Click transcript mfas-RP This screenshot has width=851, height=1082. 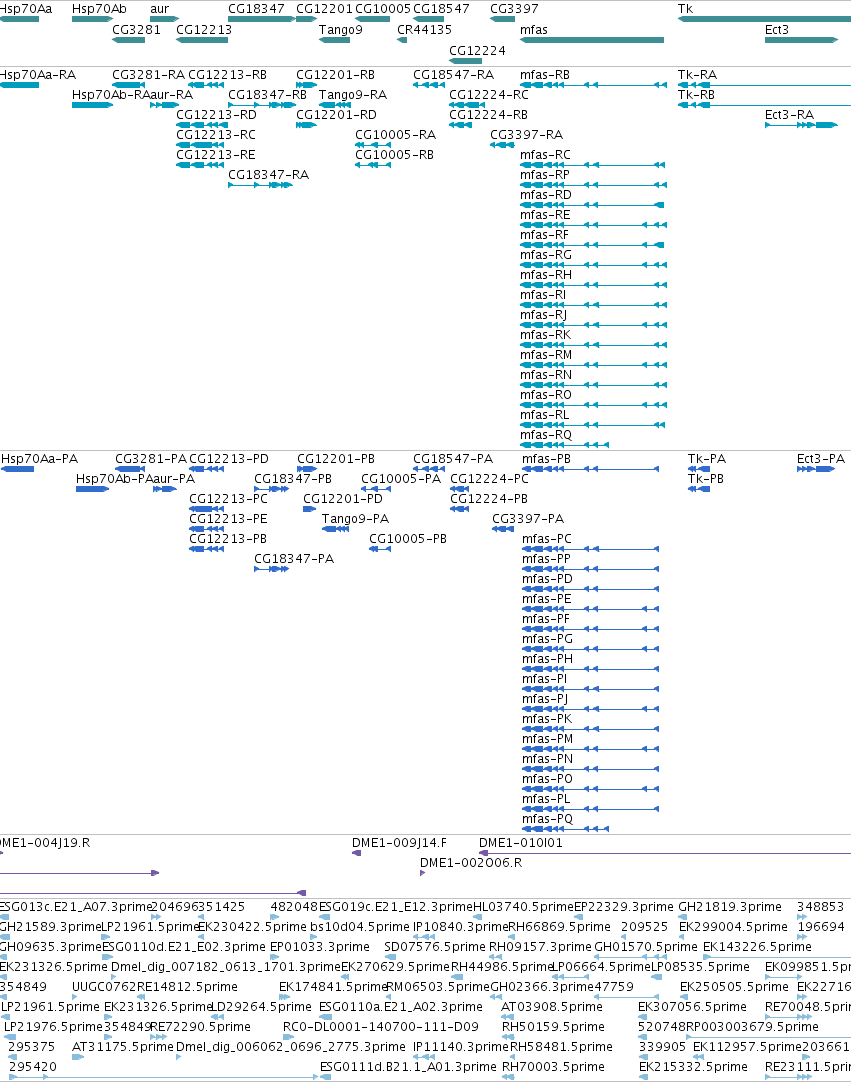click(594, 185)
